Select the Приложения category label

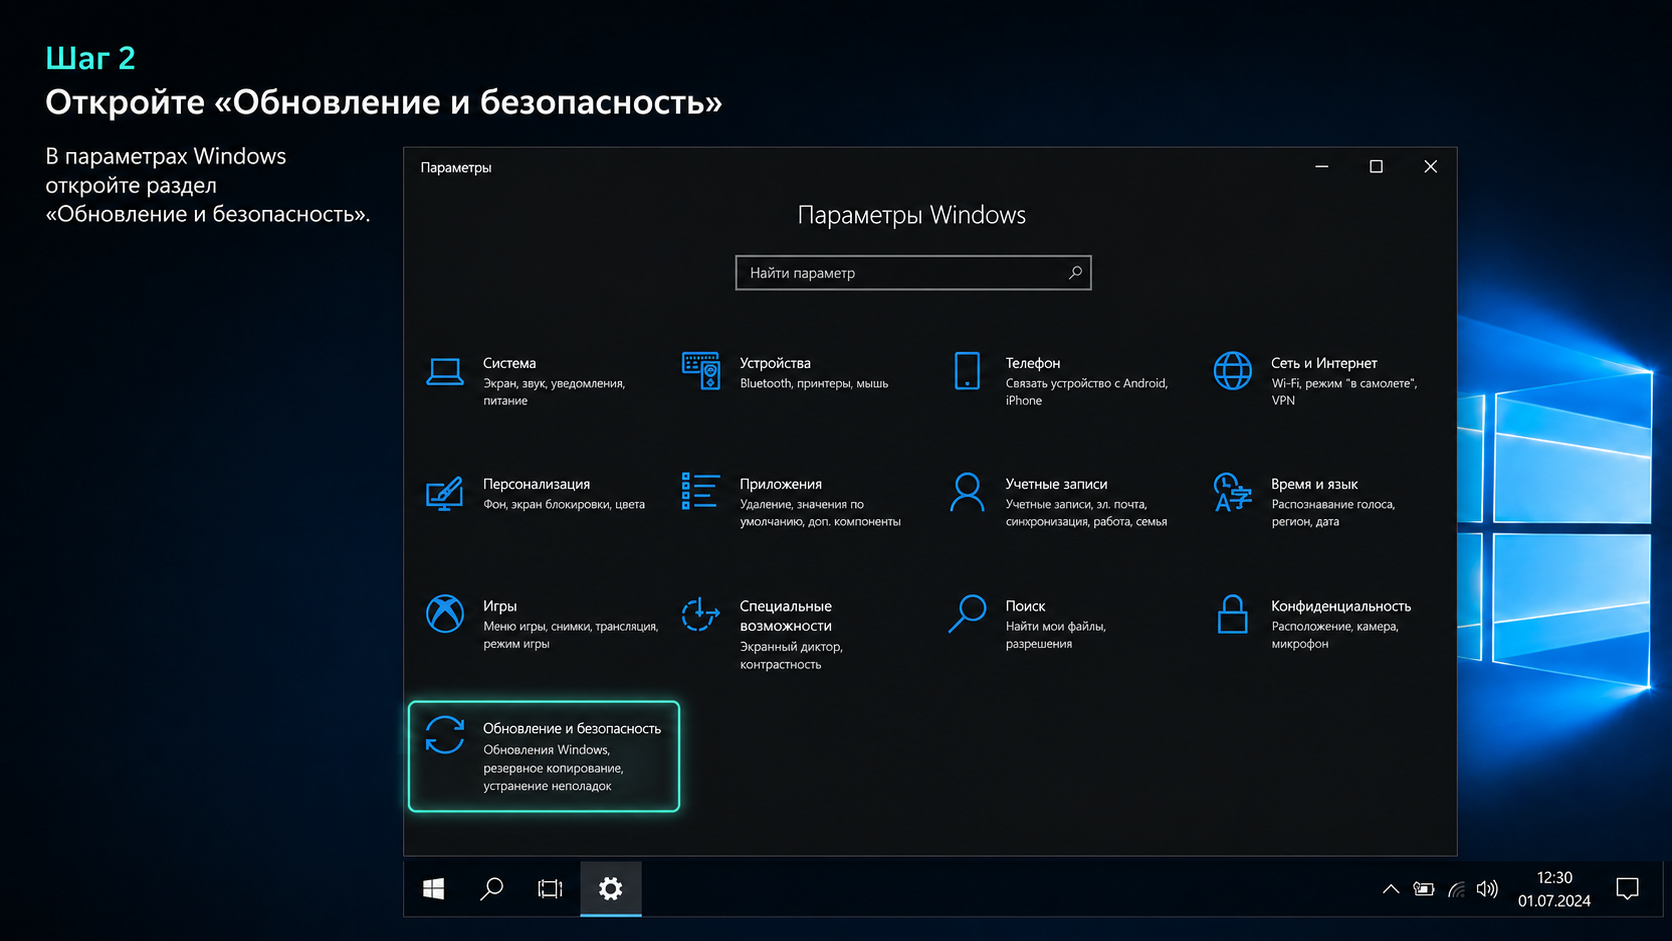[780, 484]
